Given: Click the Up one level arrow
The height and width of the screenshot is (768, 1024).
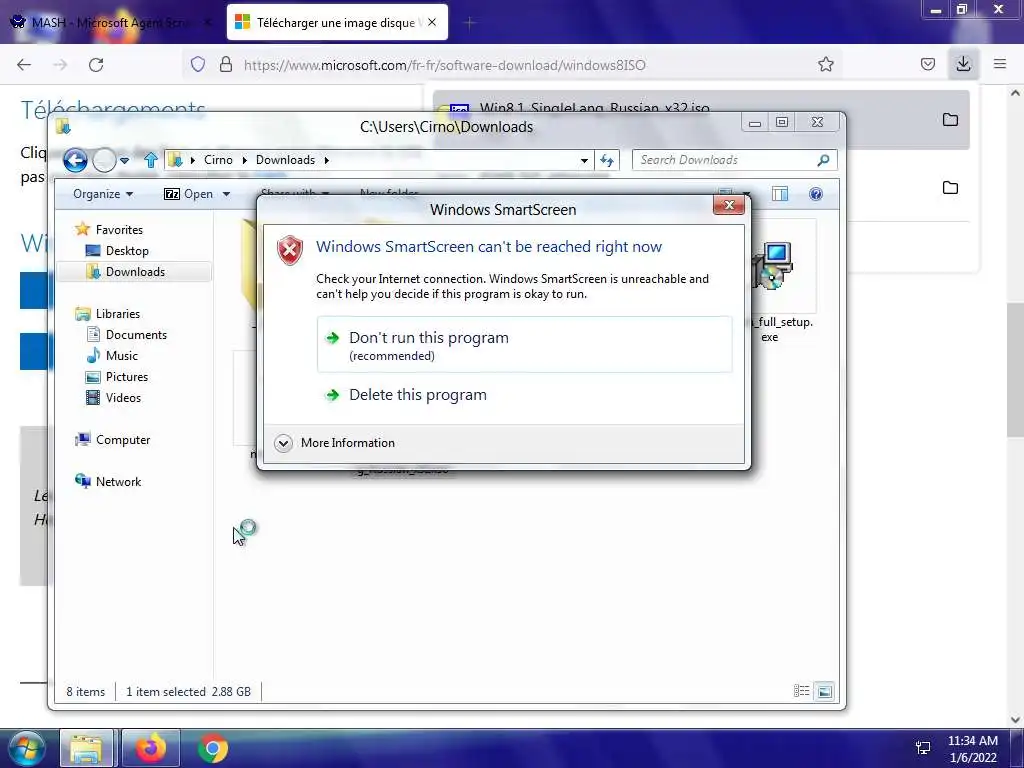Looking at the screenshot, I should (x=151, y=160).
